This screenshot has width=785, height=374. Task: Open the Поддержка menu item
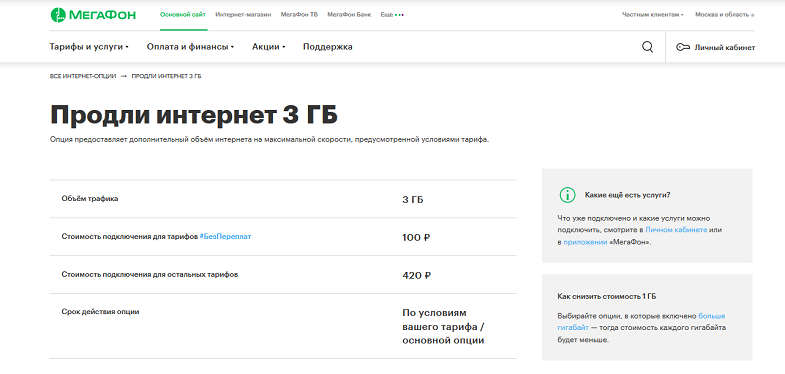coord(327,47)
